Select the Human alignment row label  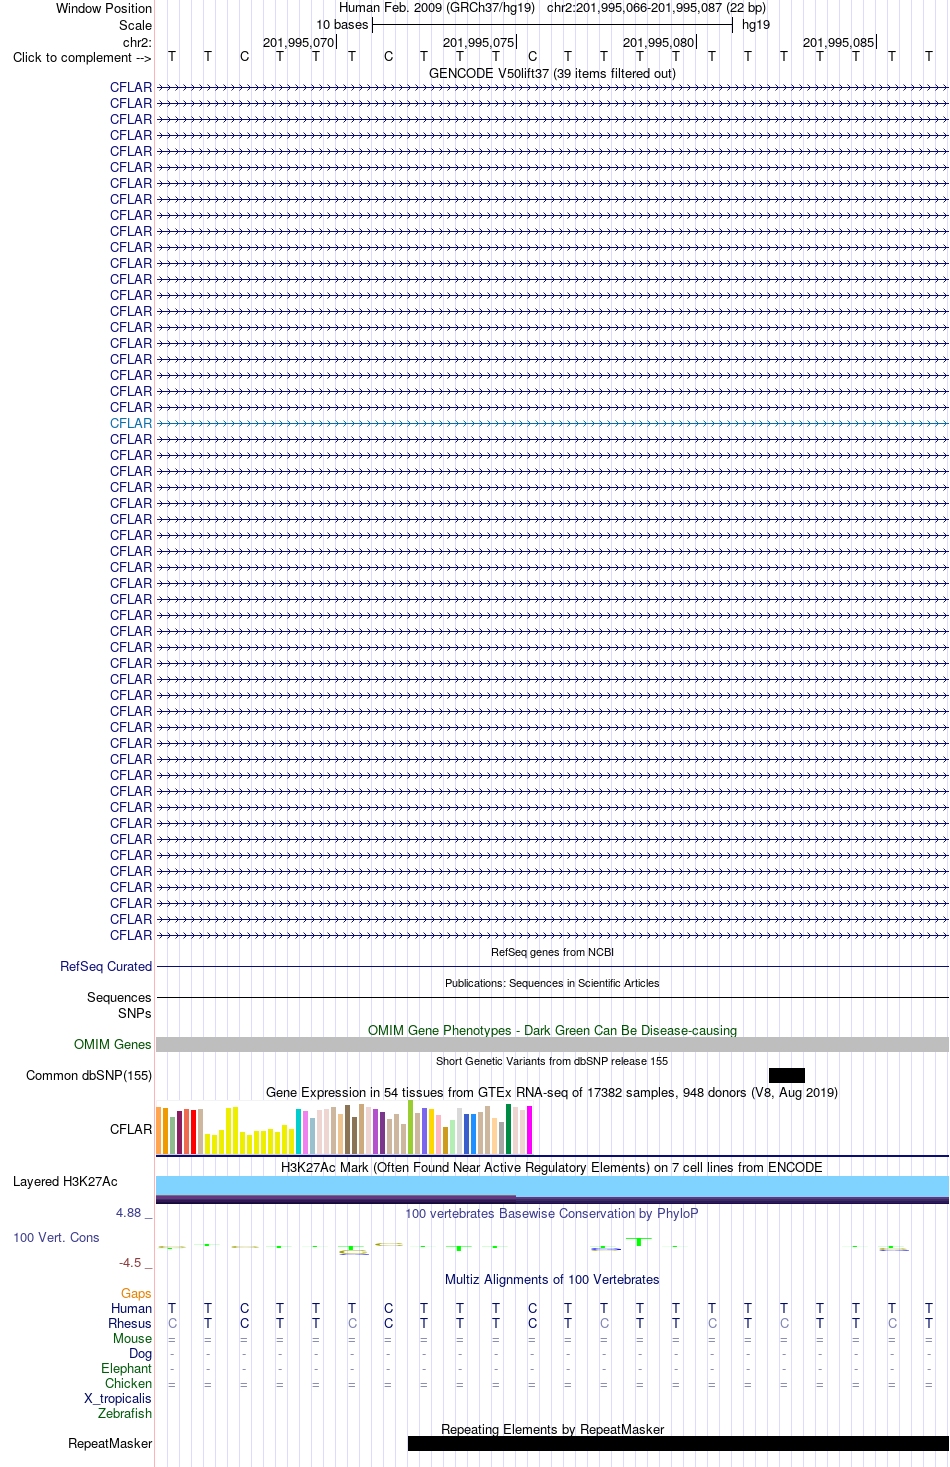point(131,1308)
